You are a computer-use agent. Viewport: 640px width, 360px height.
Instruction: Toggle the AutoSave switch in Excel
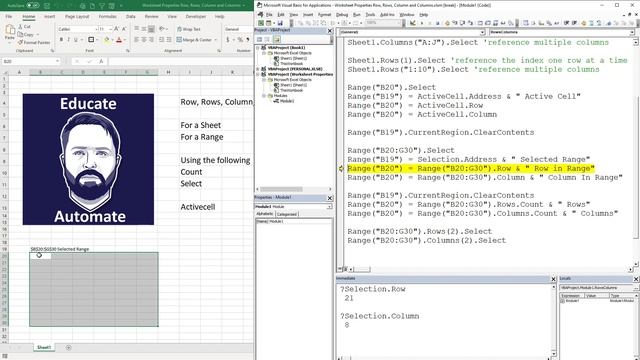pos(32,5)
